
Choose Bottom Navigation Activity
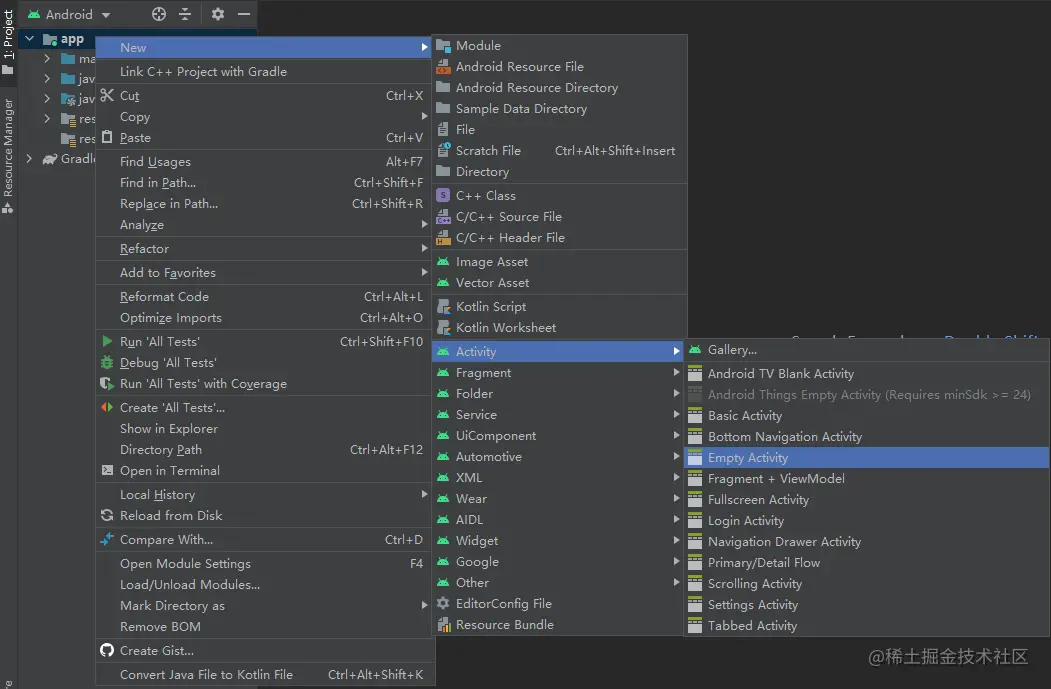[x=867, y=437]
